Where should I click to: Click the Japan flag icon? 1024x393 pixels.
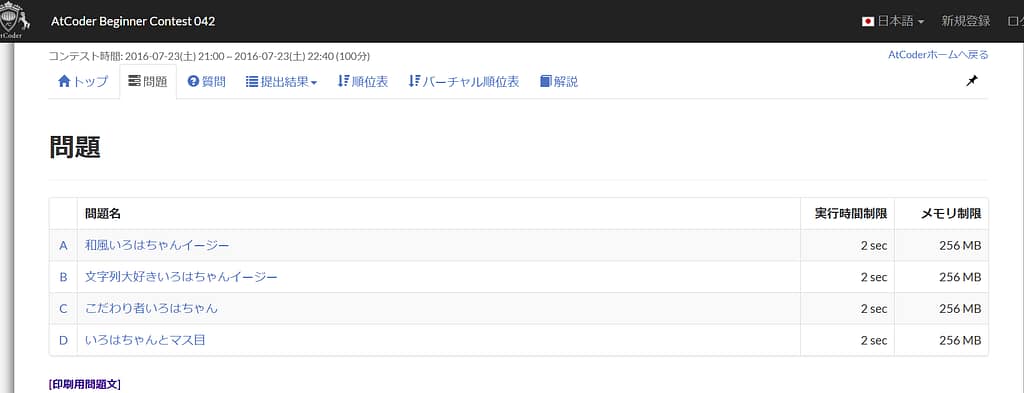pos(867,22)
